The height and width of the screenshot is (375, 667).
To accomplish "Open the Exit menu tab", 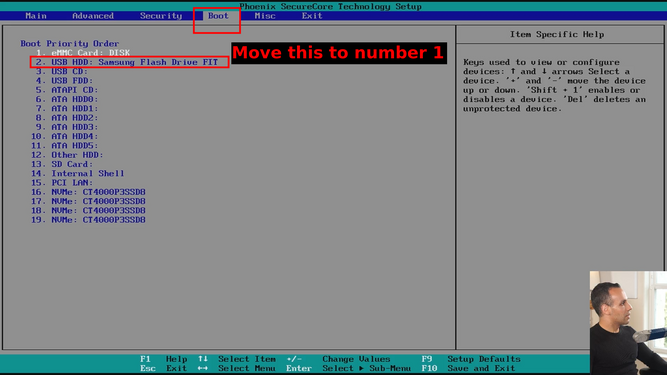I will (x=312, y=16).
